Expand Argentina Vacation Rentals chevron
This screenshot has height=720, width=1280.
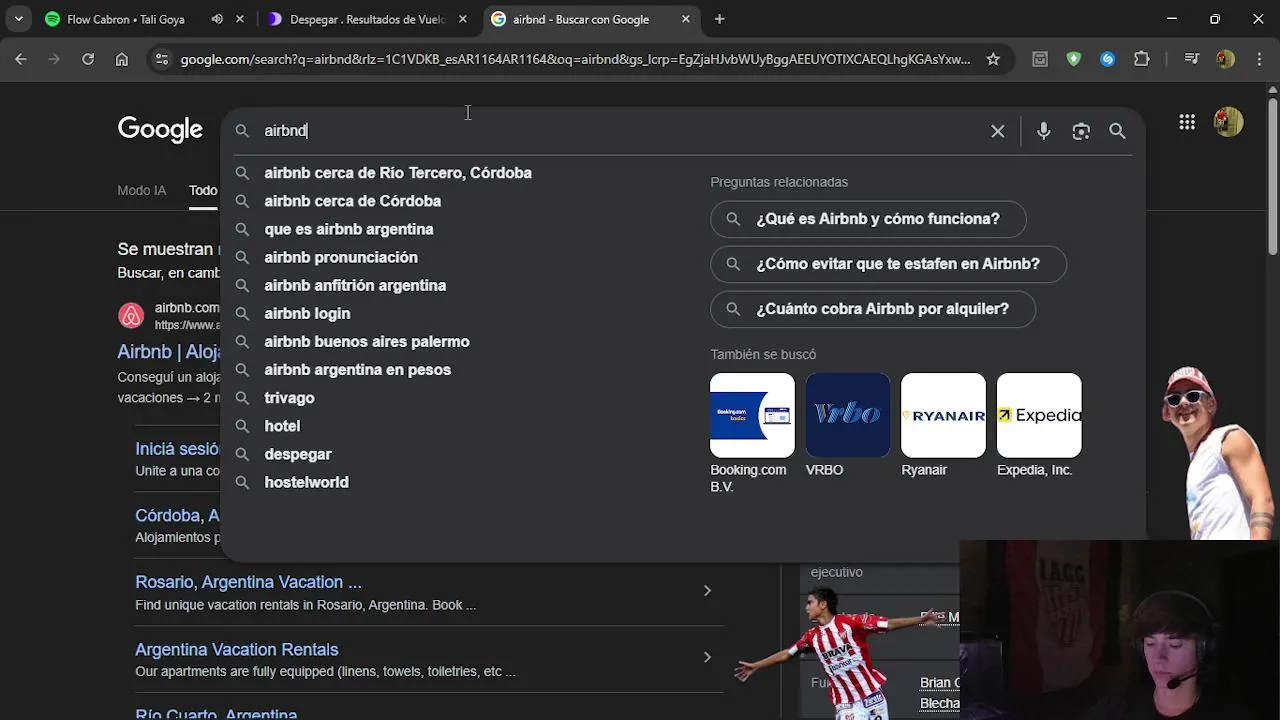[x=707, y=657]
